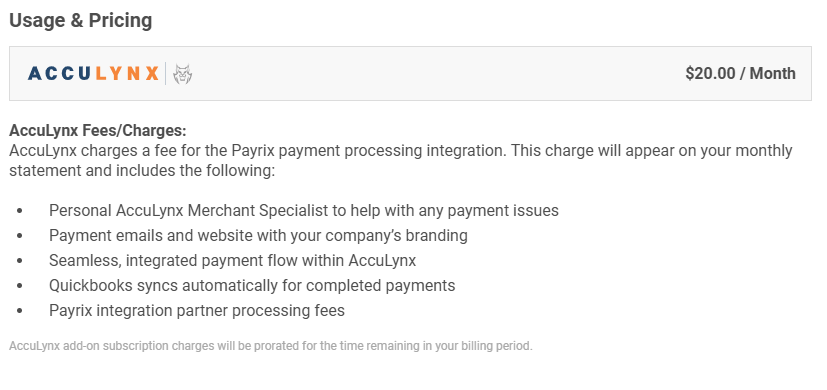Viewport: 827px width, 390px height.
Task: Click the Personal AccuLynx Merchant Specialist bullet
Action: pyautogui.click(x=304, y=211)
